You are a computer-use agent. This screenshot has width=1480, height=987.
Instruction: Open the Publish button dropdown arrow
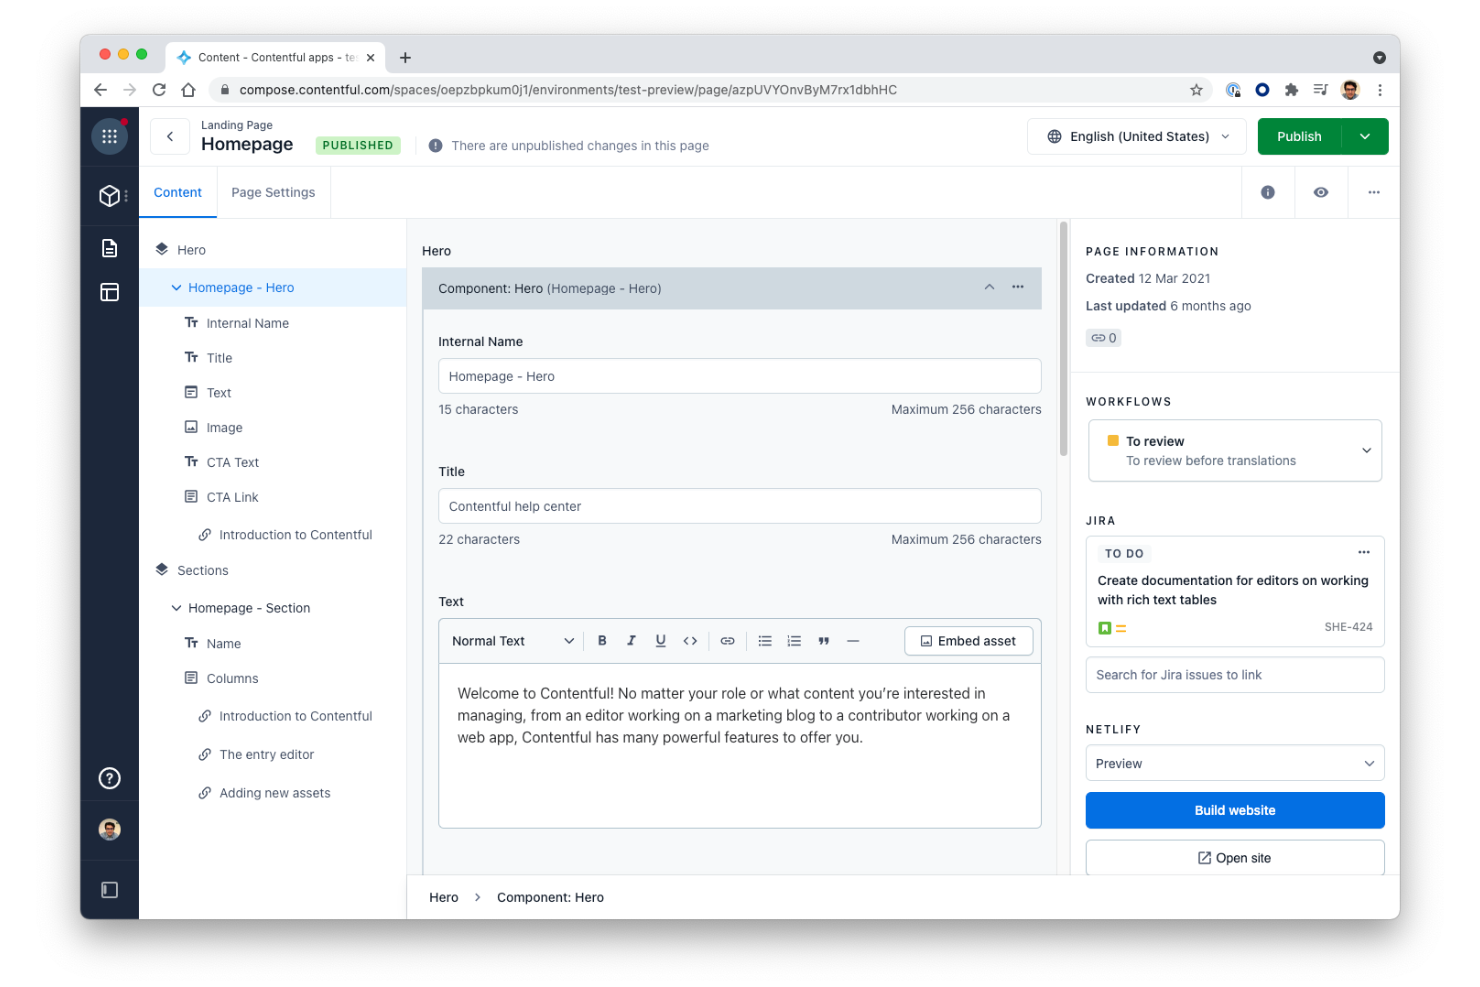(x=1365, y=136)
